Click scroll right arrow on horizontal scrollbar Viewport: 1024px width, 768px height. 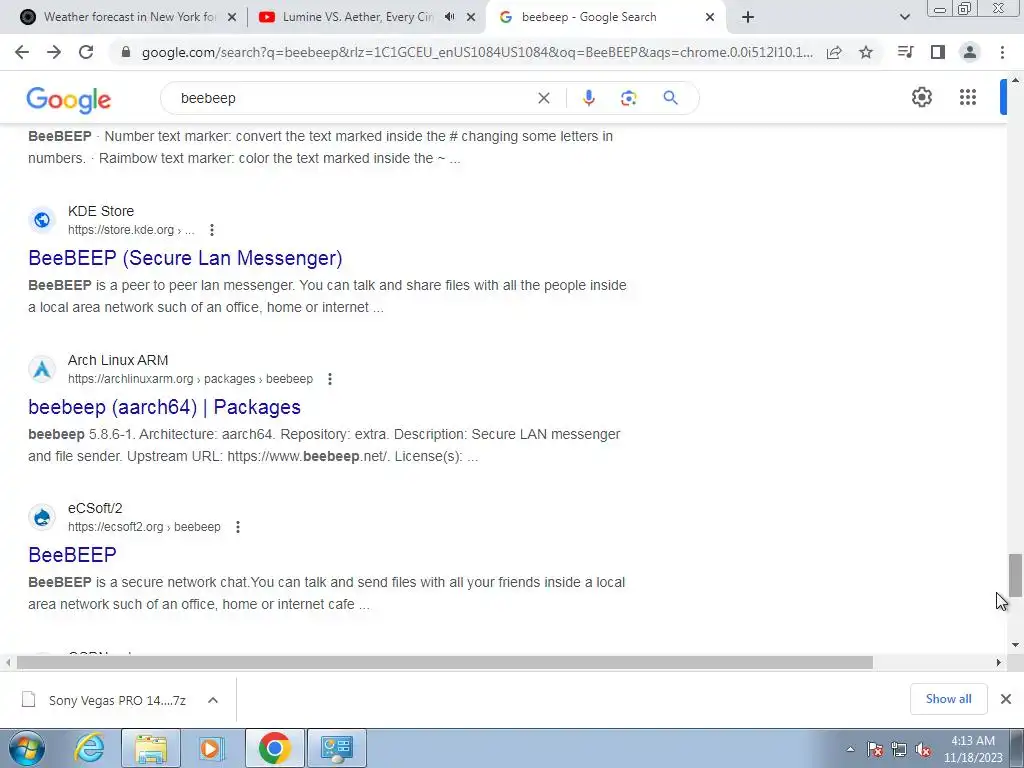(998, 662)
